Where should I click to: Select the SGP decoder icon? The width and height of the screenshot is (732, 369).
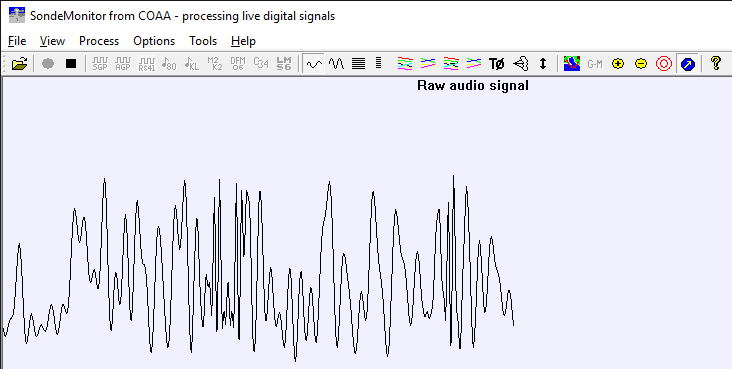coord(100,64)
